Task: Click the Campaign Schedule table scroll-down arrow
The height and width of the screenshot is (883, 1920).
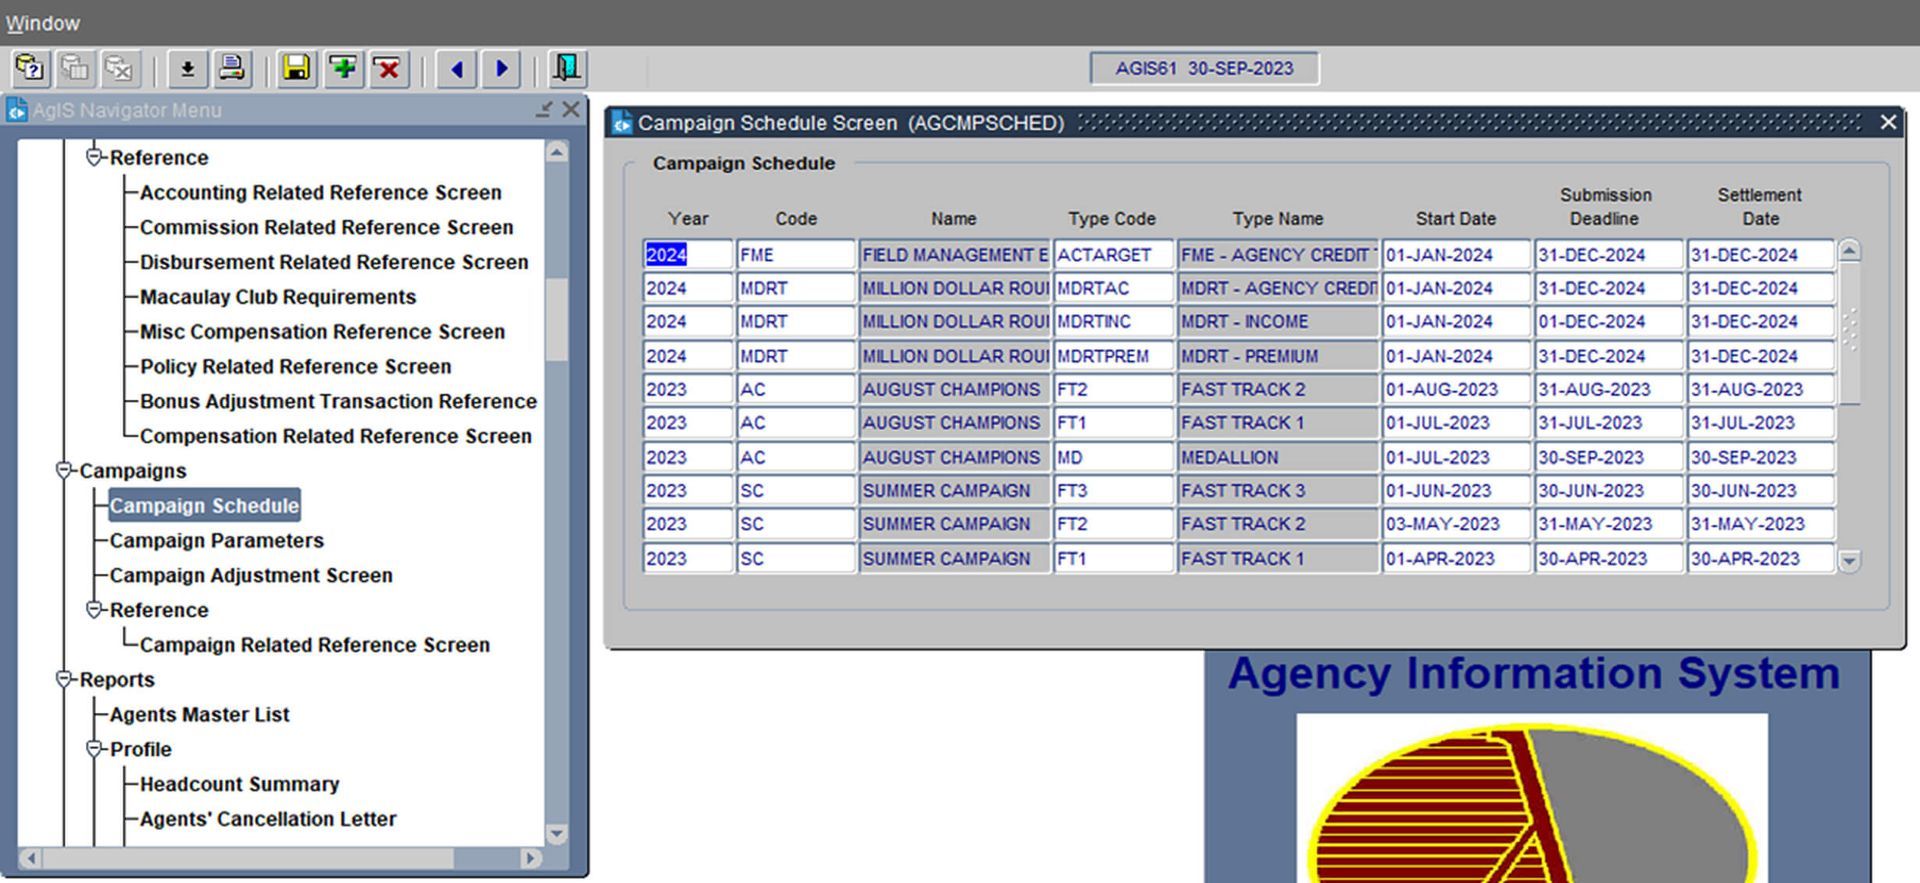Action: pos(1849,561)
